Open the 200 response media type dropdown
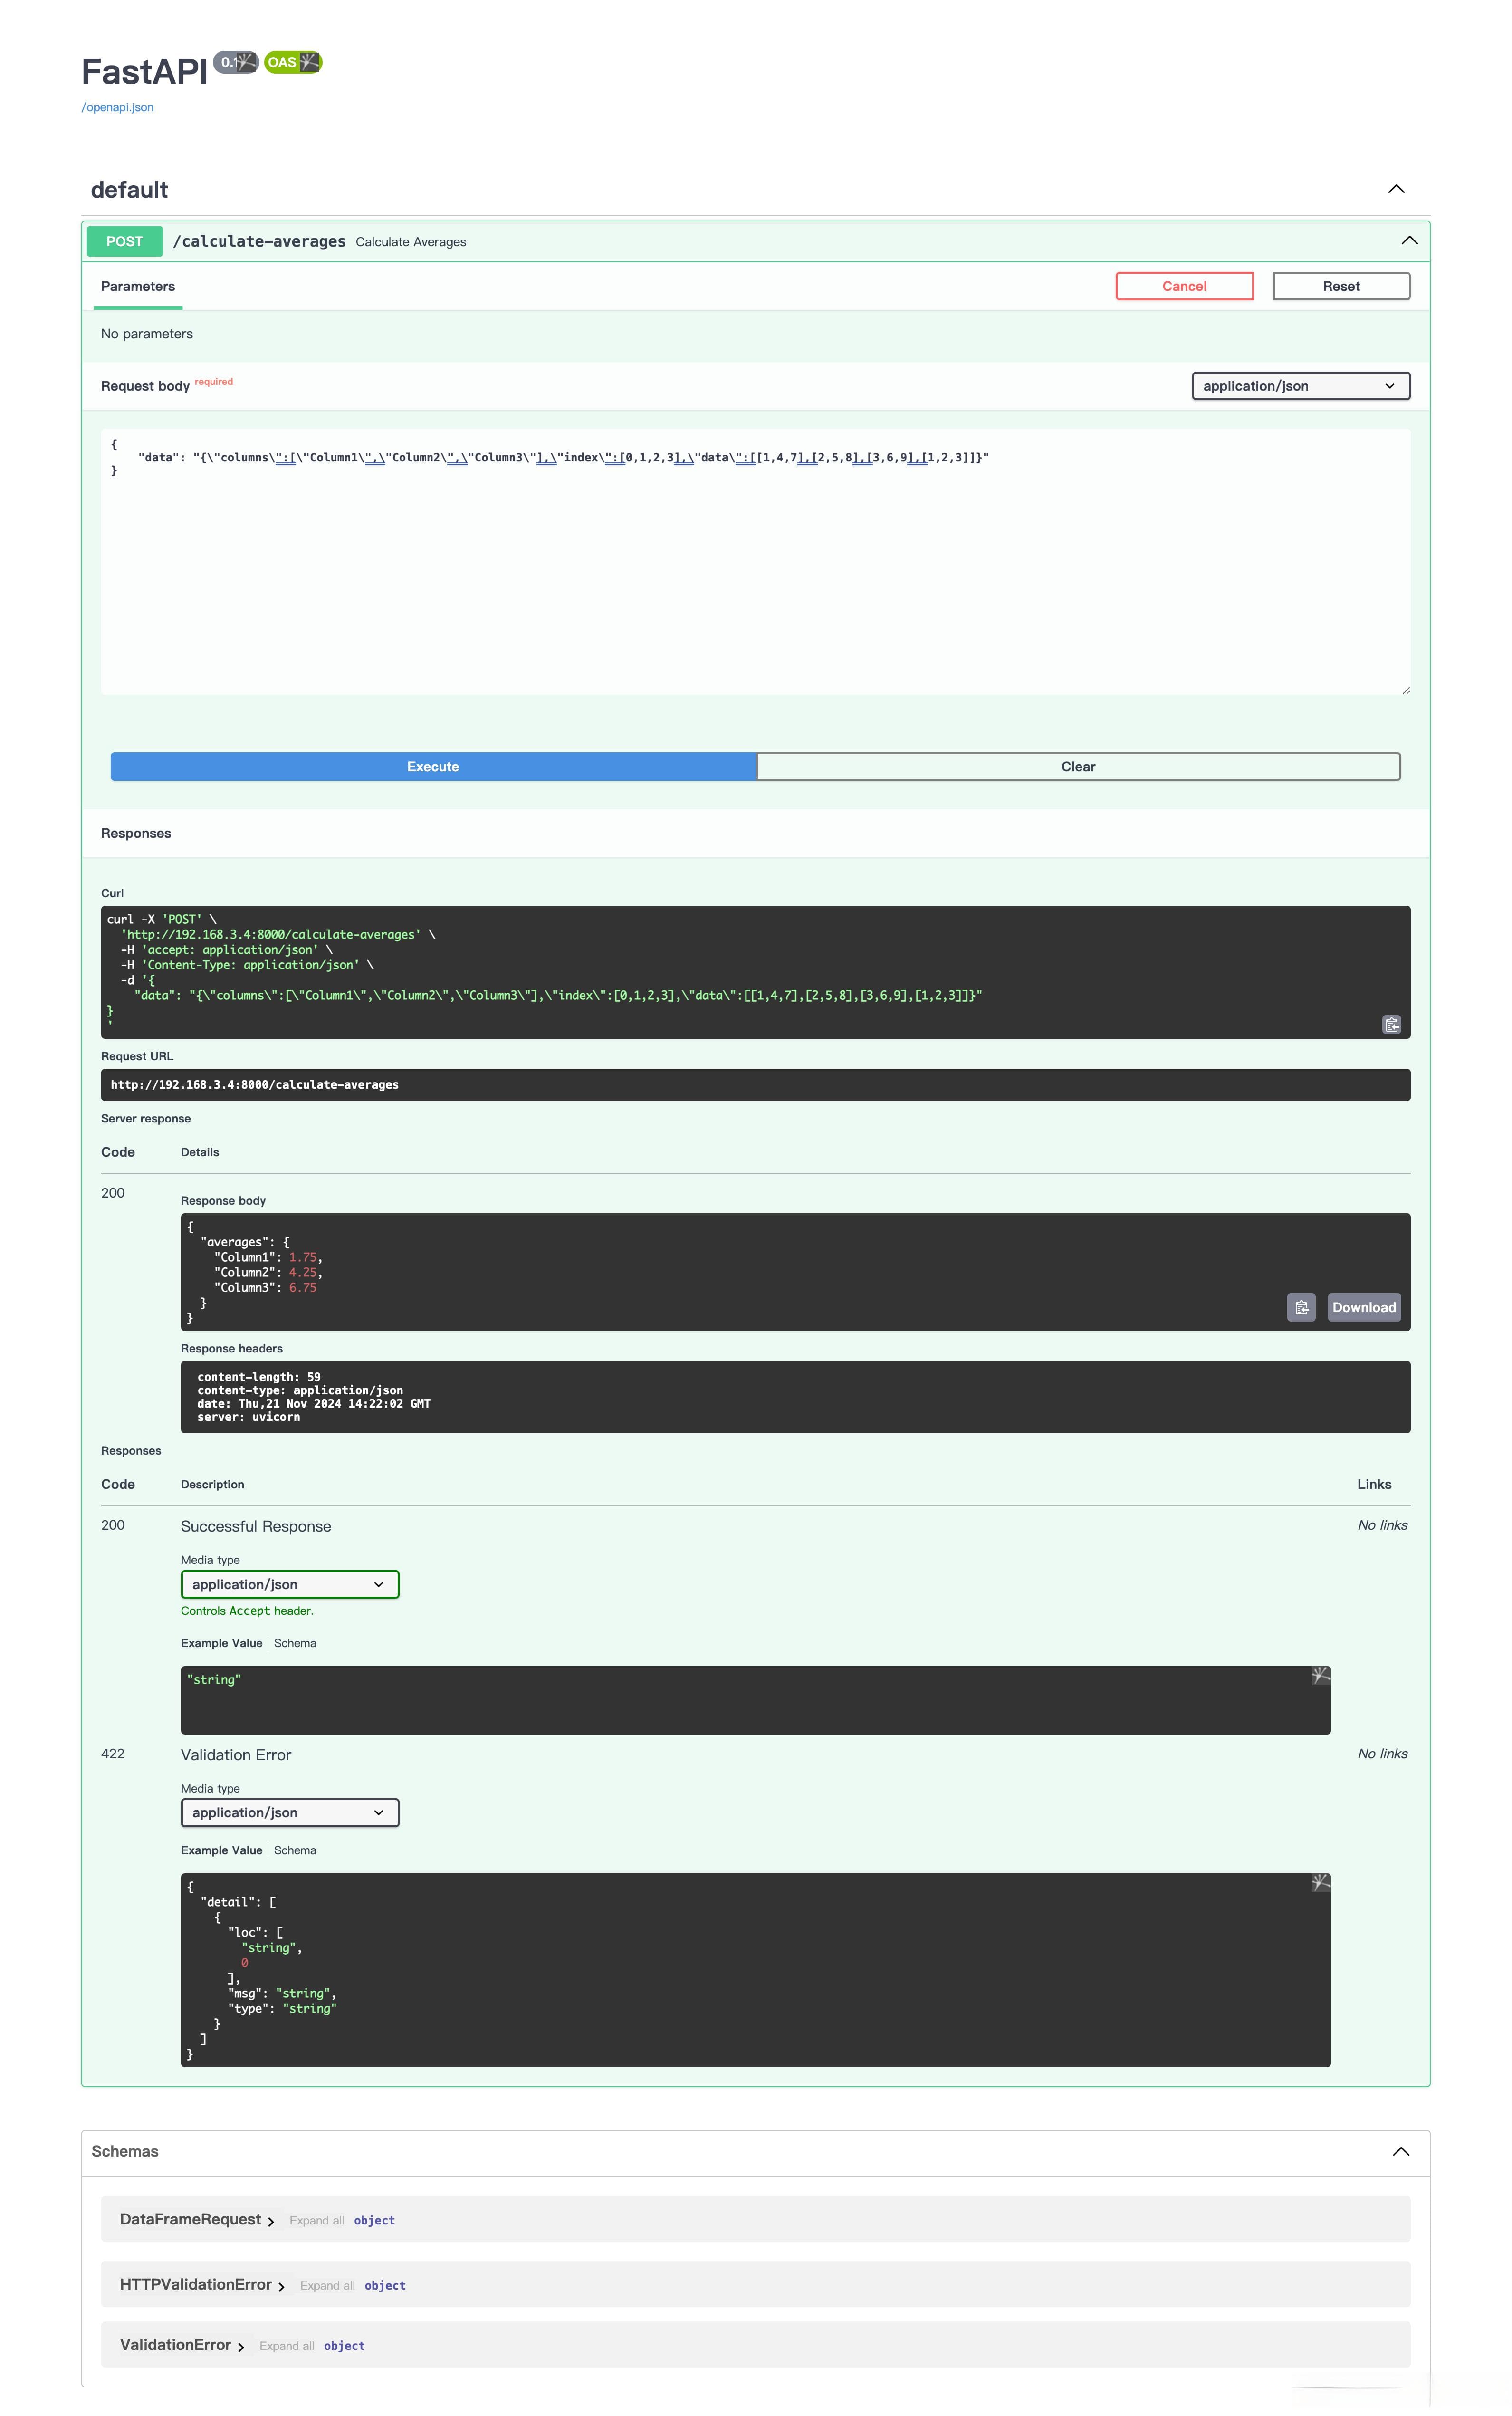The image size is (1512, 2416). pos(290,1584)
